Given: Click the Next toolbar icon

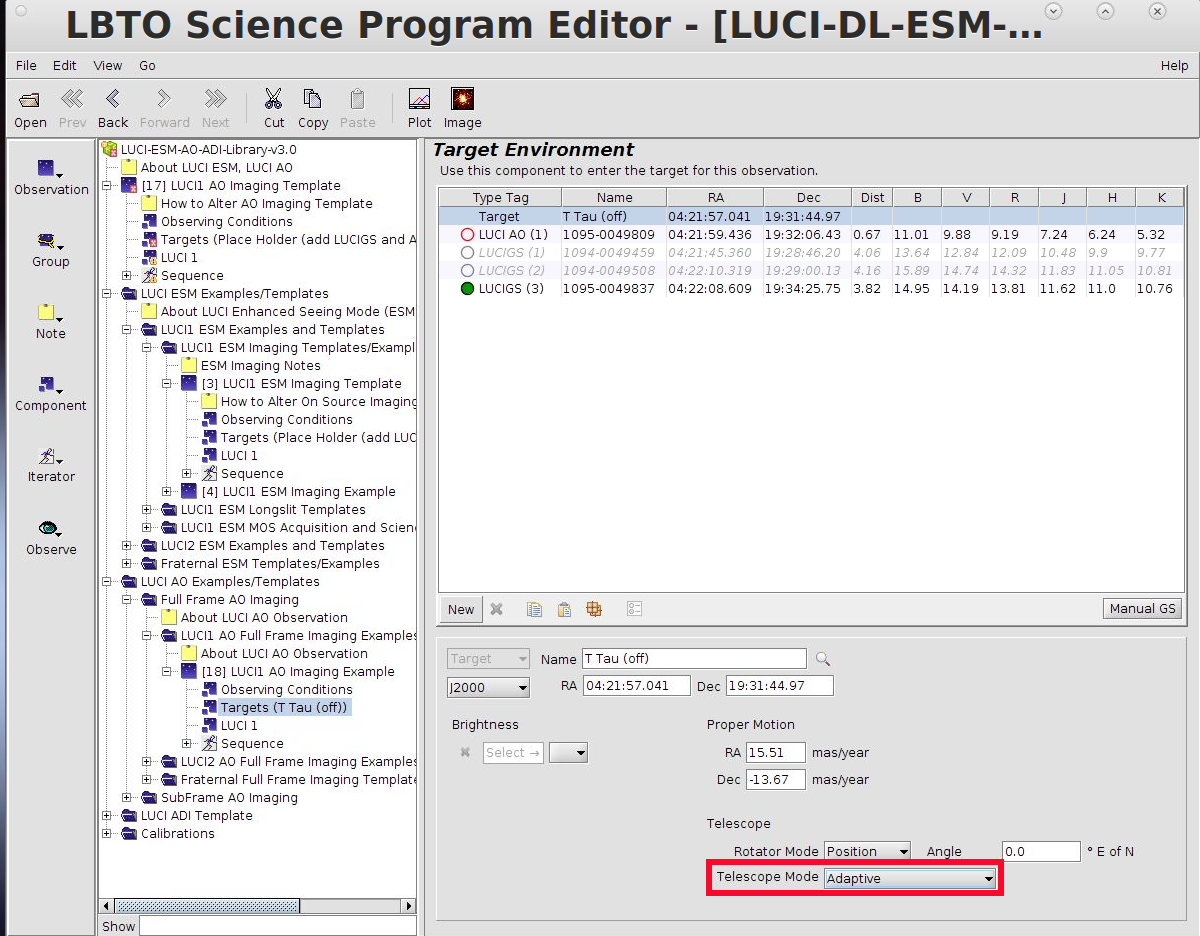Looking at the screenshot, I should [x=215, y=99].
